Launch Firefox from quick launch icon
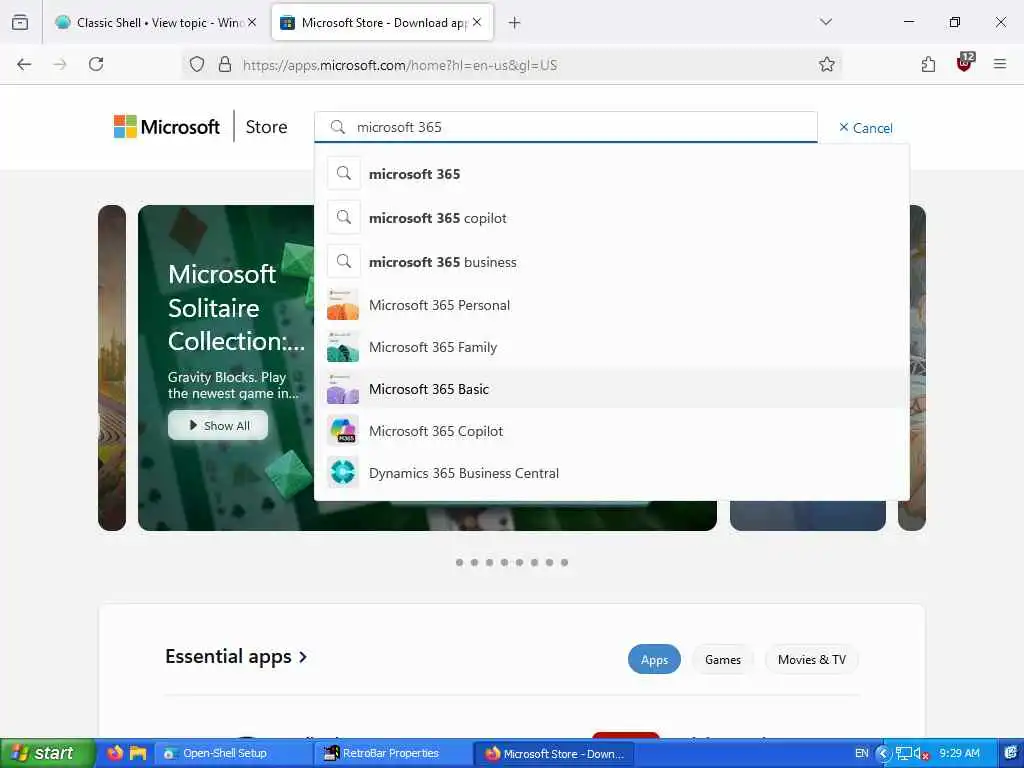This screenshot has width=1024, height=768. pos(115,753)
